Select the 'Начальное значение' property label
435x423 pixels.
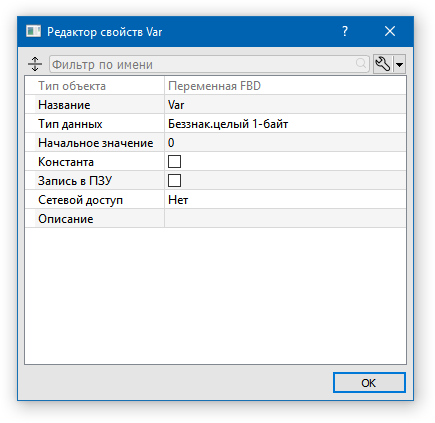[96, 143]
